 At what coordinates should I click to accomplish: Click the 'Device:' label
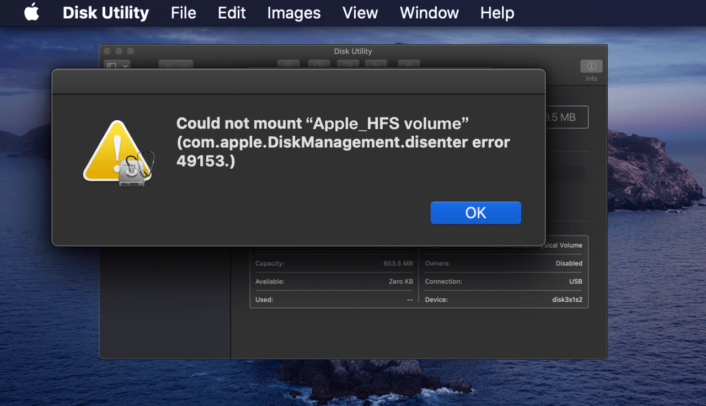pyautogui.click(x=436, y=299)
